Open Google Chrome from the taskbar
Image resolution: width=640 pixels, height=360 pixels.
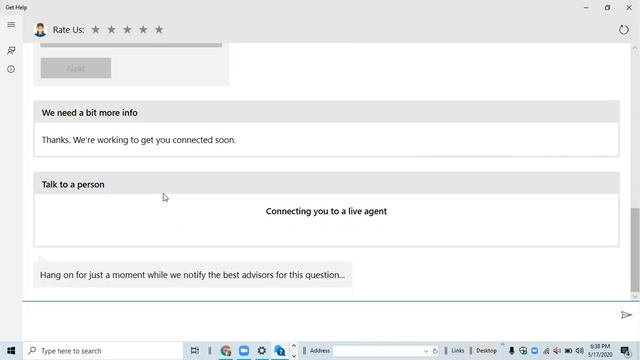coord(226,351)
